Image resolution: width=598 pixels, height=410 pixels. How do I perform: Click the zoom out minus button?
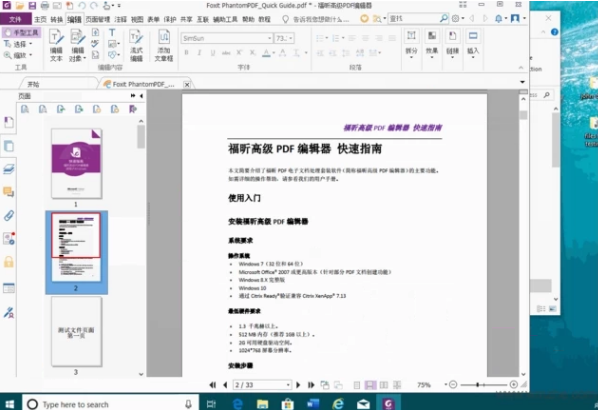pyautogui.click(x=453, y=384)
